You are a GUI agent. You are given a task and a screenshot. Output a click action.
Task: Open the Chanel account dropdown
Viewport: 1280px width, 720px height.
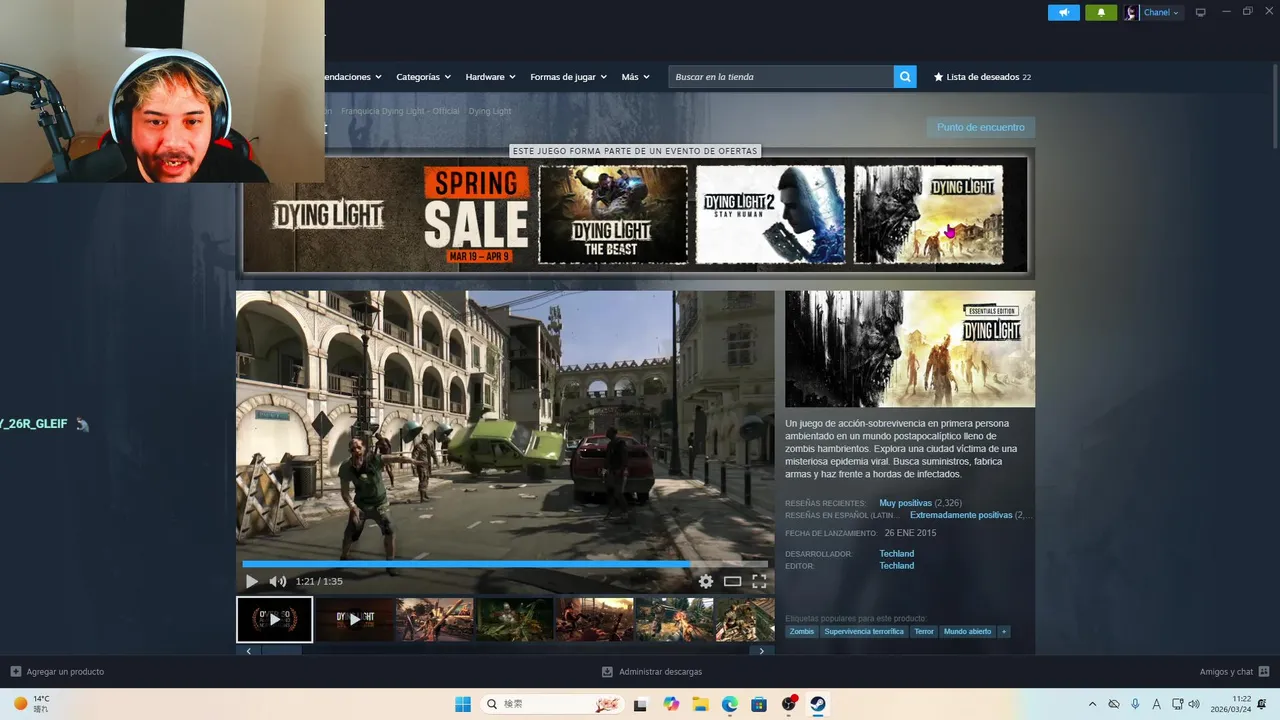pyautogui.click(x=1161, y=13)
